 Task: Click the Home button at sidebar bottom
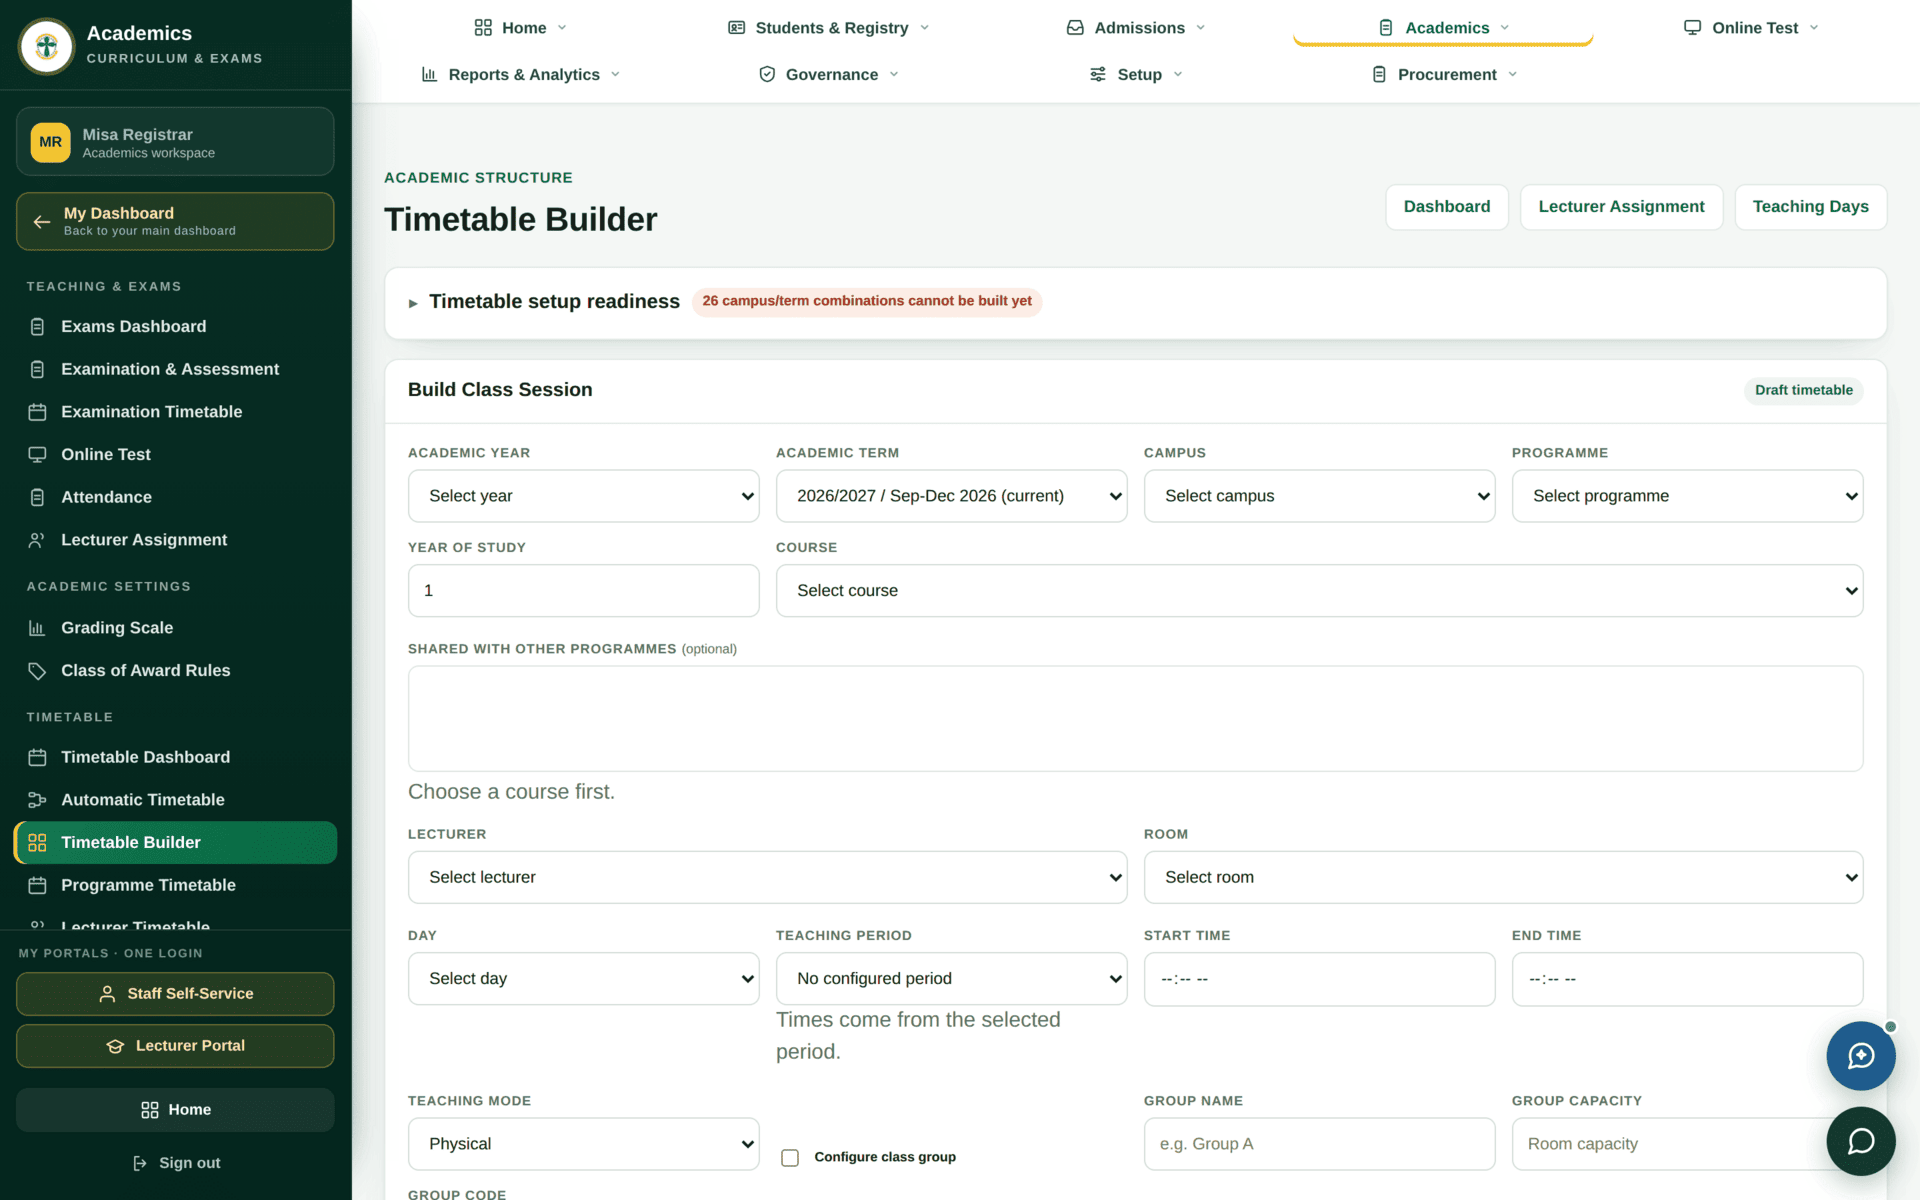pyautogui.click(x=175, y=1110)
